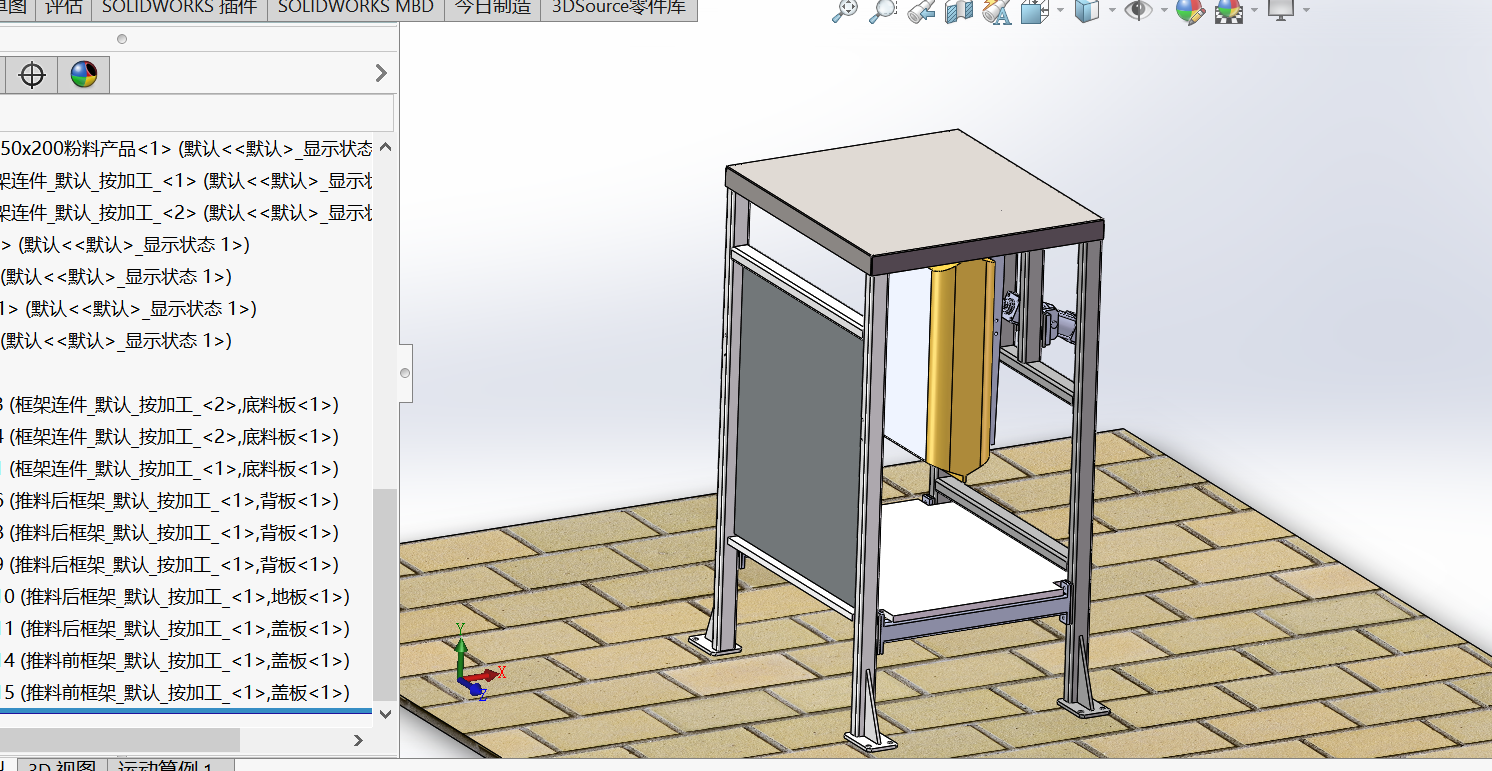Activate the Section View tool
This screenshot has width=1492, height=771.
959,11
